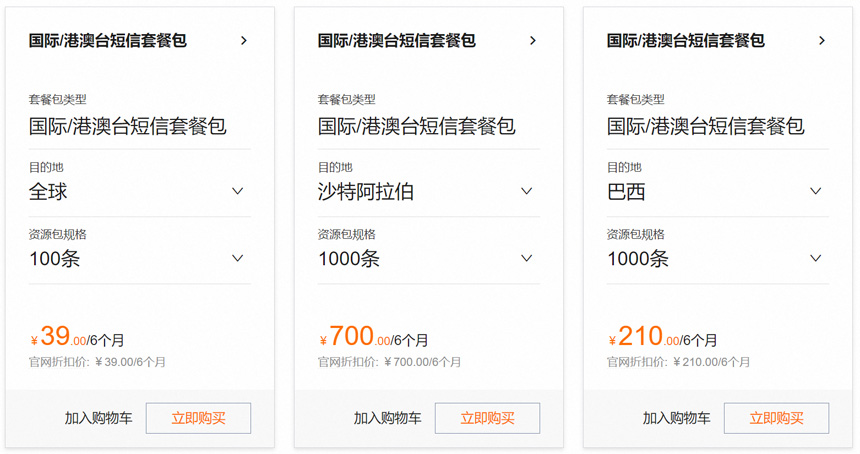Click the ¥39.00/6个月 price text
The image size is (860, 454).
[x=77, y=338]
